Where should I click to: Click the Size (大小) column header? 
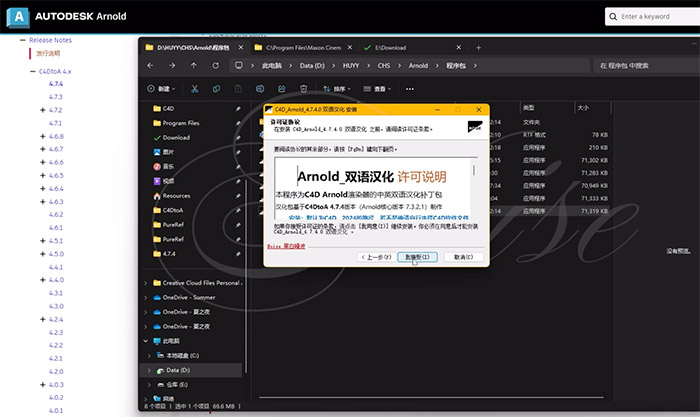[583, 108]
